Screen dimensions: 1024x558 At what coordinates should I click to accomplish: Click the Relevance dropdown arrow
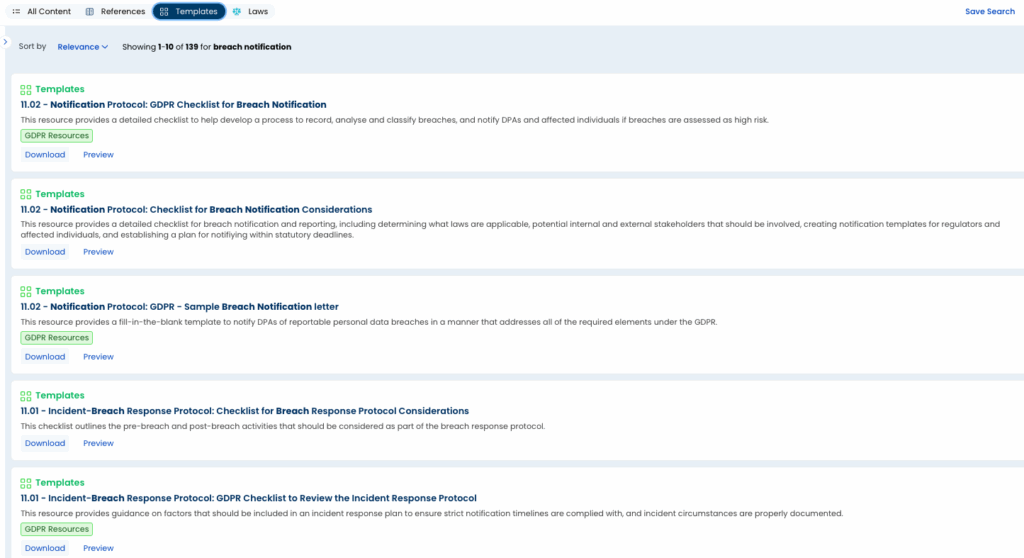point(104,47)
